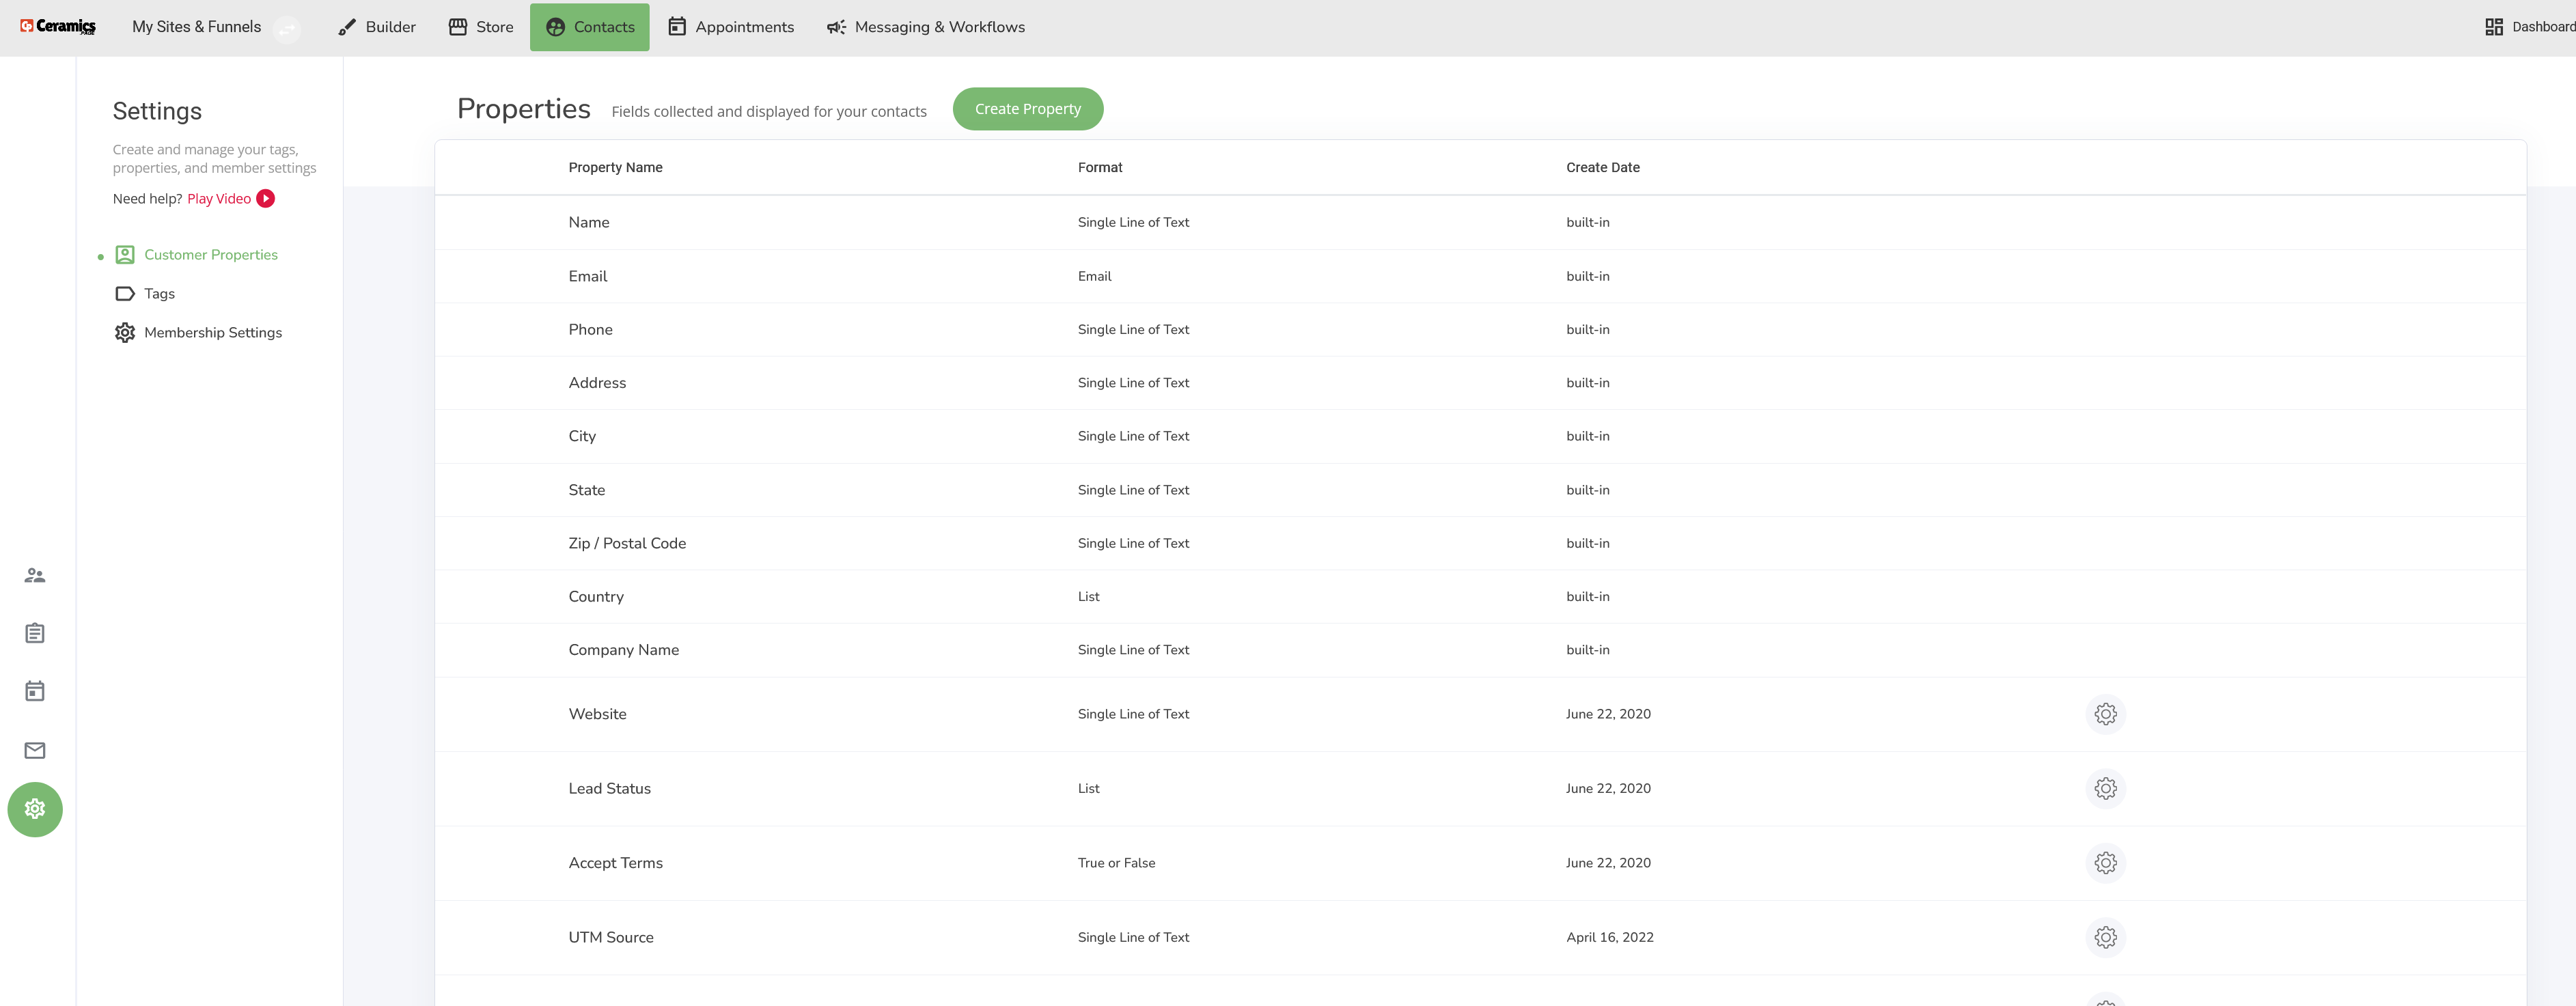Click the green settings gear sidebar icon
The width and height of the screenshot is (2576, 1006).
(x=35, y=810)
